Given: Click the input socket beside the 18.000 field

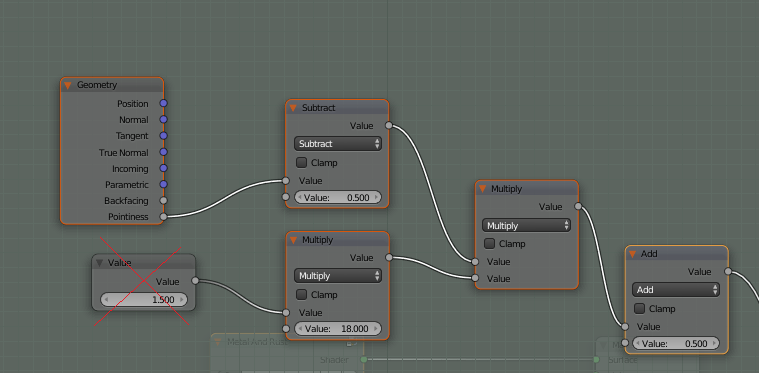Looking at the screenshot, I should (286, 328).
